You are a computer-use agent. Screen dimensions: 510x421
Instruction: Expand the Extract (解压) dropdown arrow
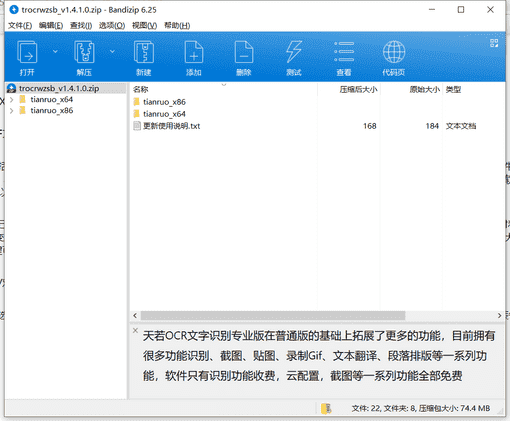point(112,51)
